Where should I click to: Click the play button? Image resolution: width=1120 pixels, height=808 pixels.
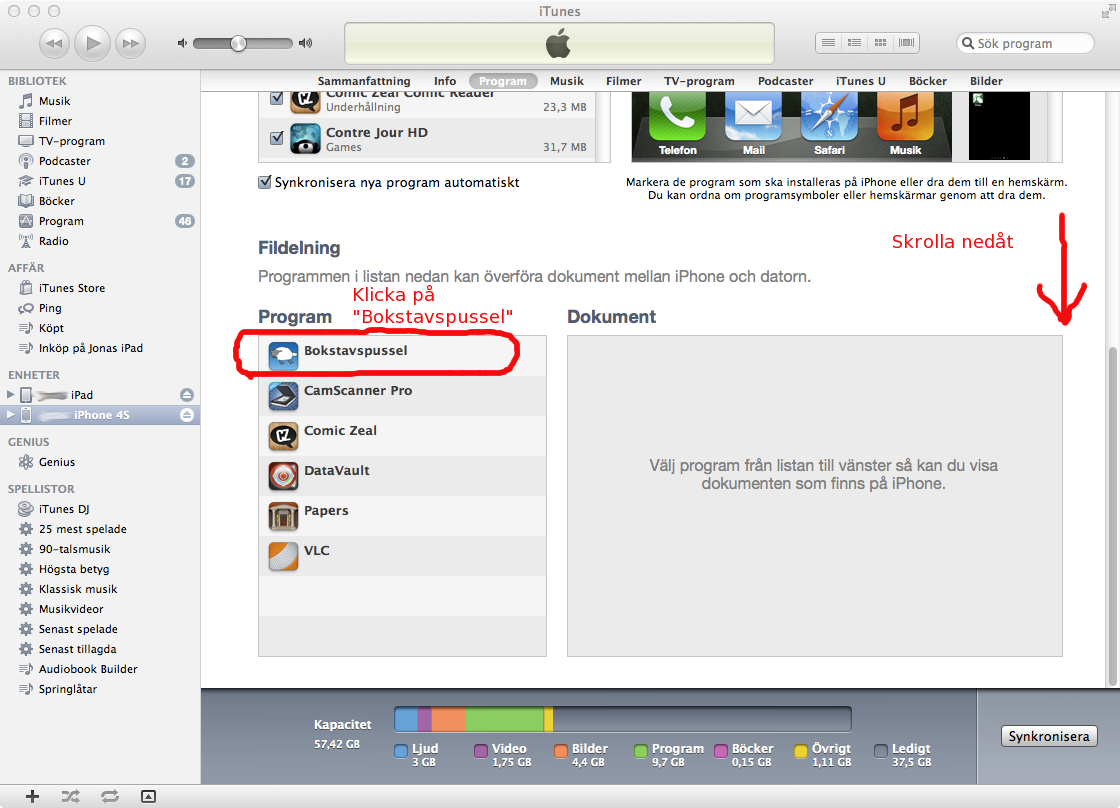[x=92, y=43]
